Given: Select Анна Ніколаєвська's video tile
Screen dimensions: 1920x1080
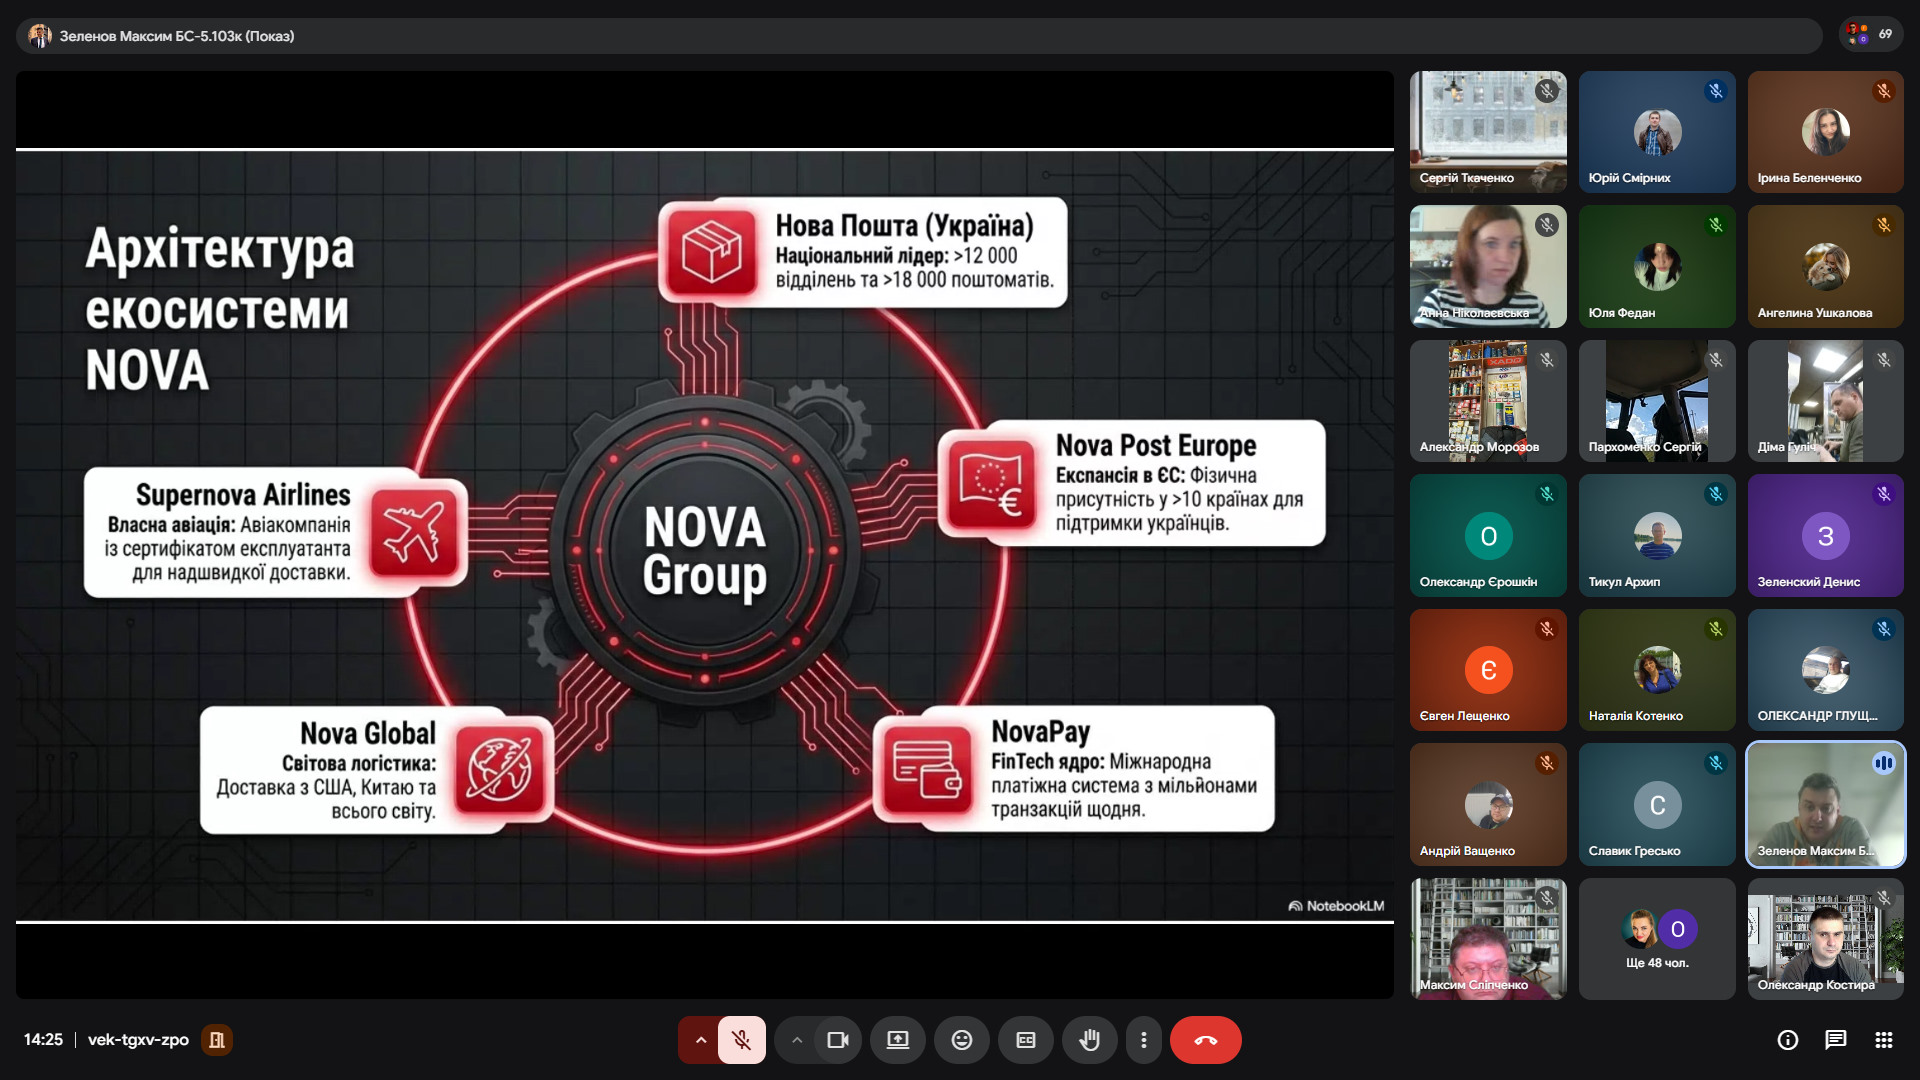Looking at the screenshot, I should [1487, 266].
